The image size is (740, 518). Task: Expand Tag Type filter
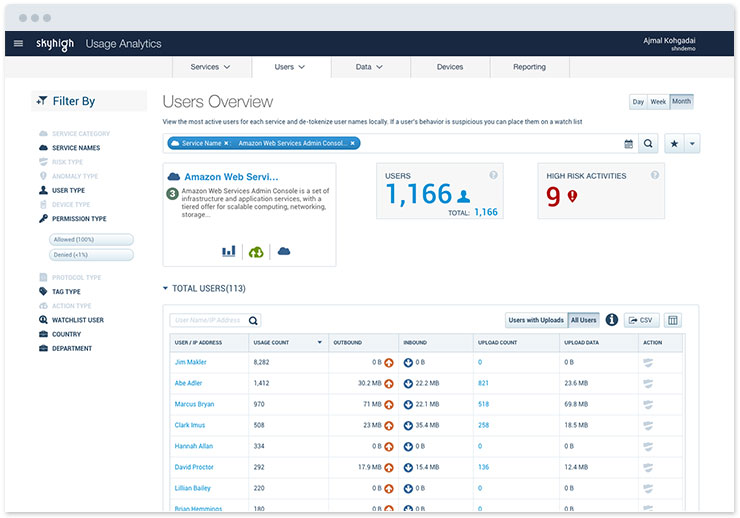[x=60, y=292]
